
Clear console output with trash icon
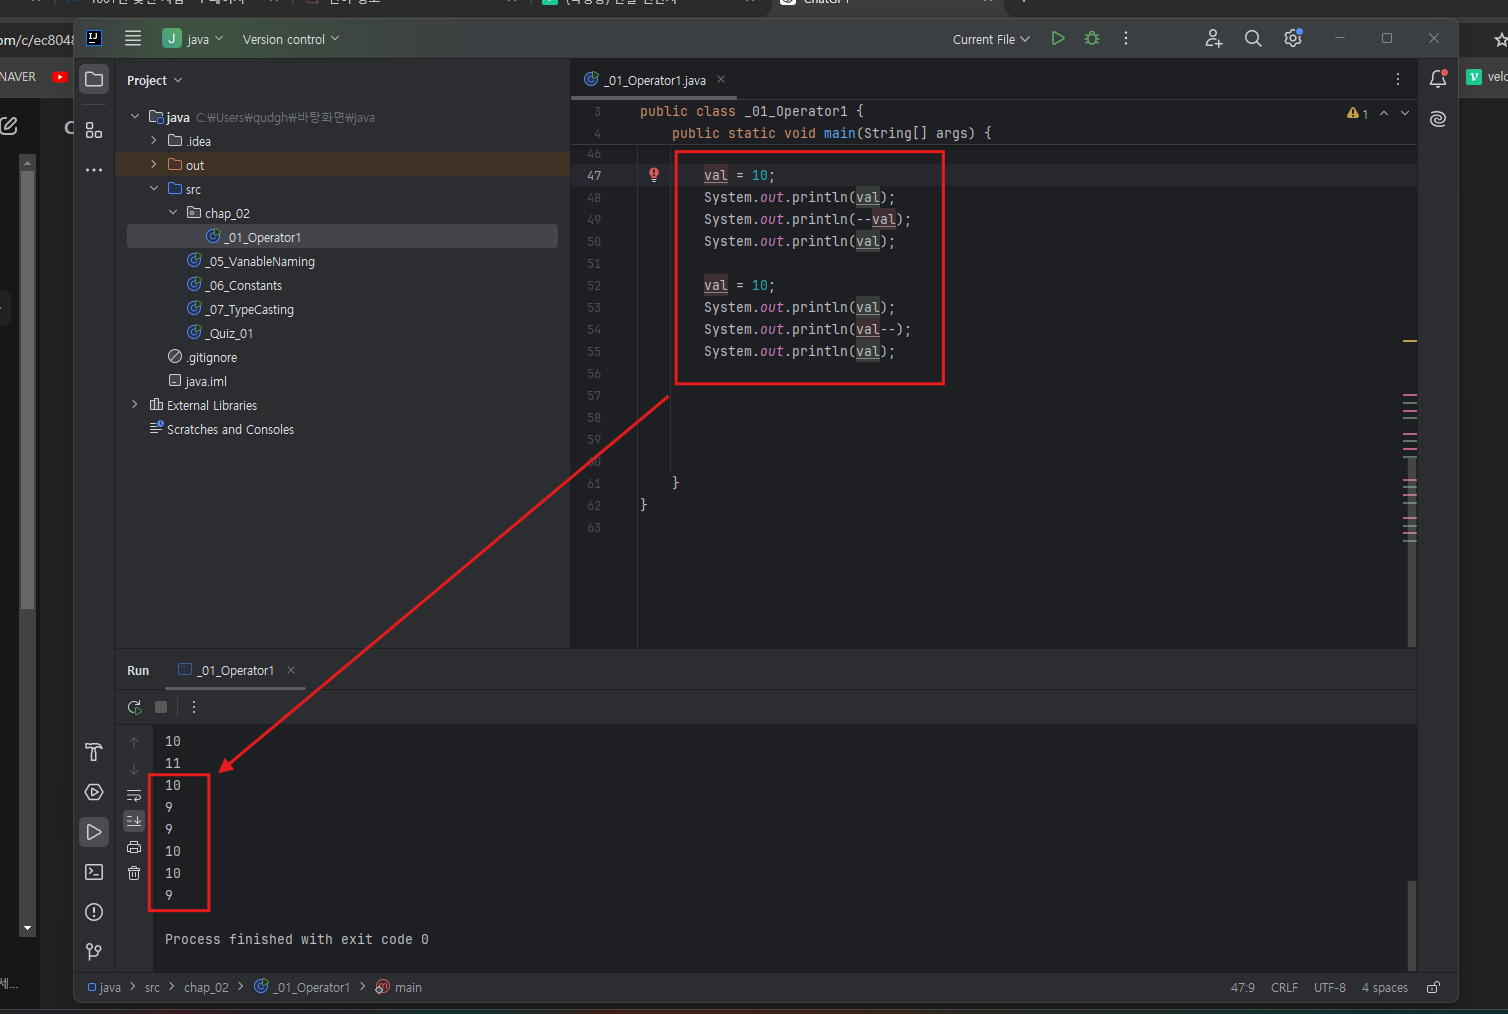pos(134,873)
